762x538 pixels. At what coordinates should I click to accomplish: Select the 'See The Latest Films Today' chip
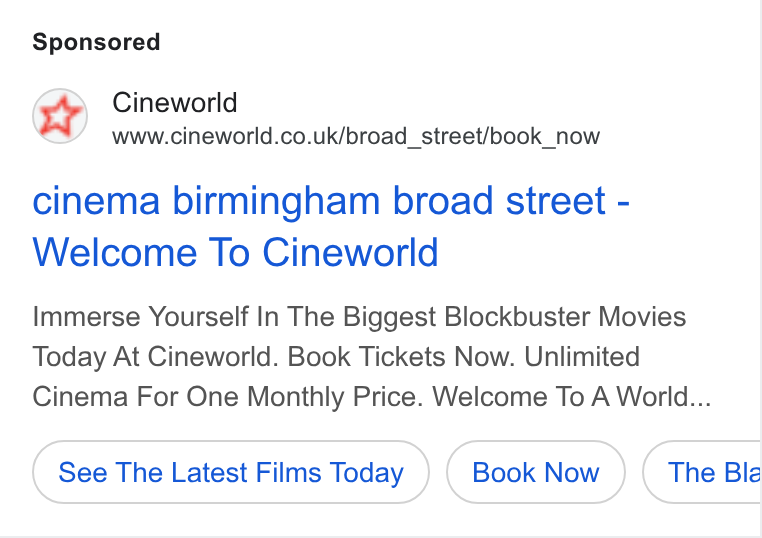(231, 472)
